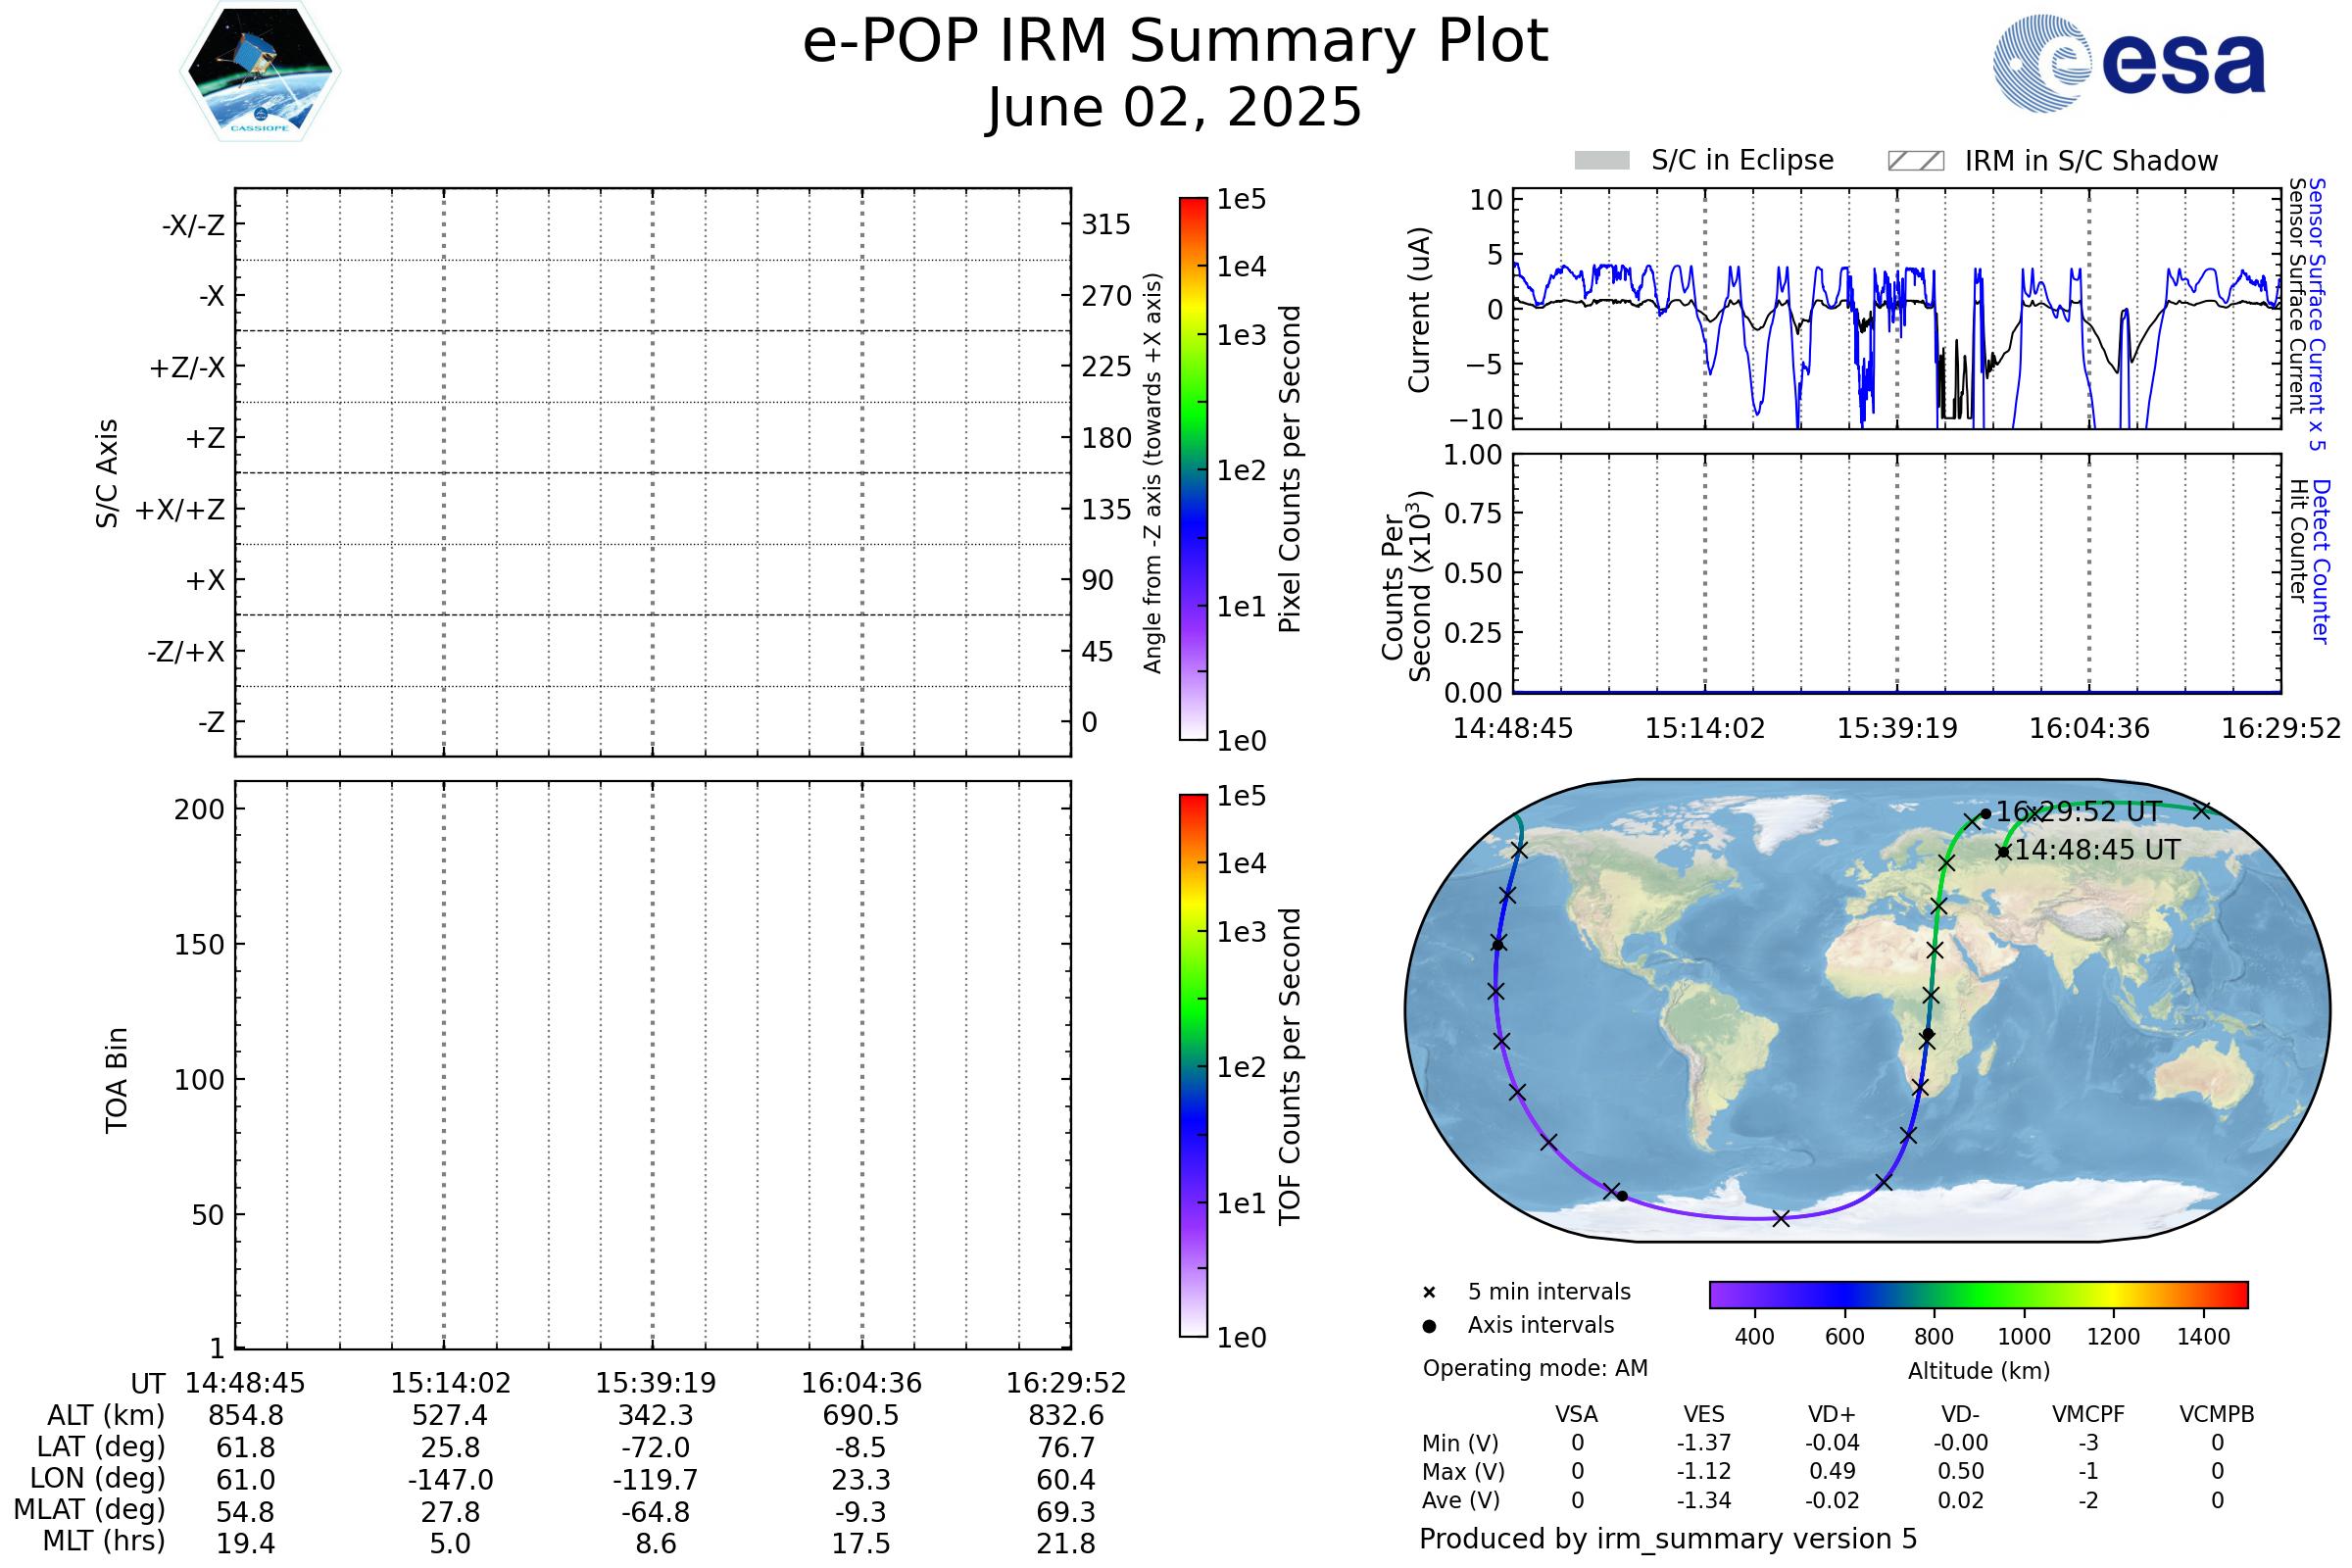This screenshot has width=2352, height=1568.
Task: Click the VMCPF column header
Action: coord(2088,1414)
